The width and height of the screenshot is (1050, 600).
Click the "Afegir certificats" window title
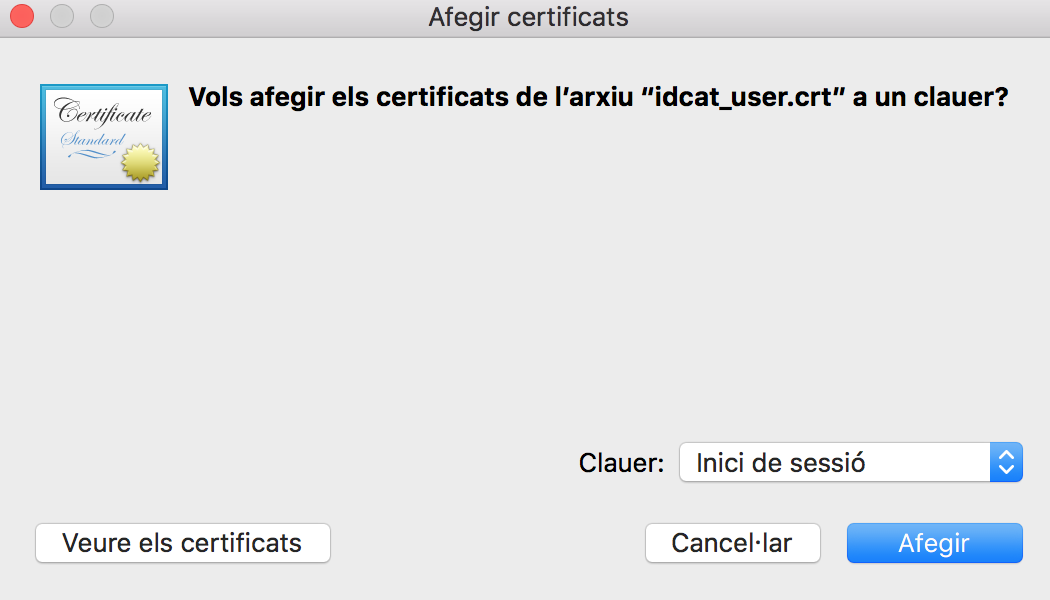click(528, 17)
